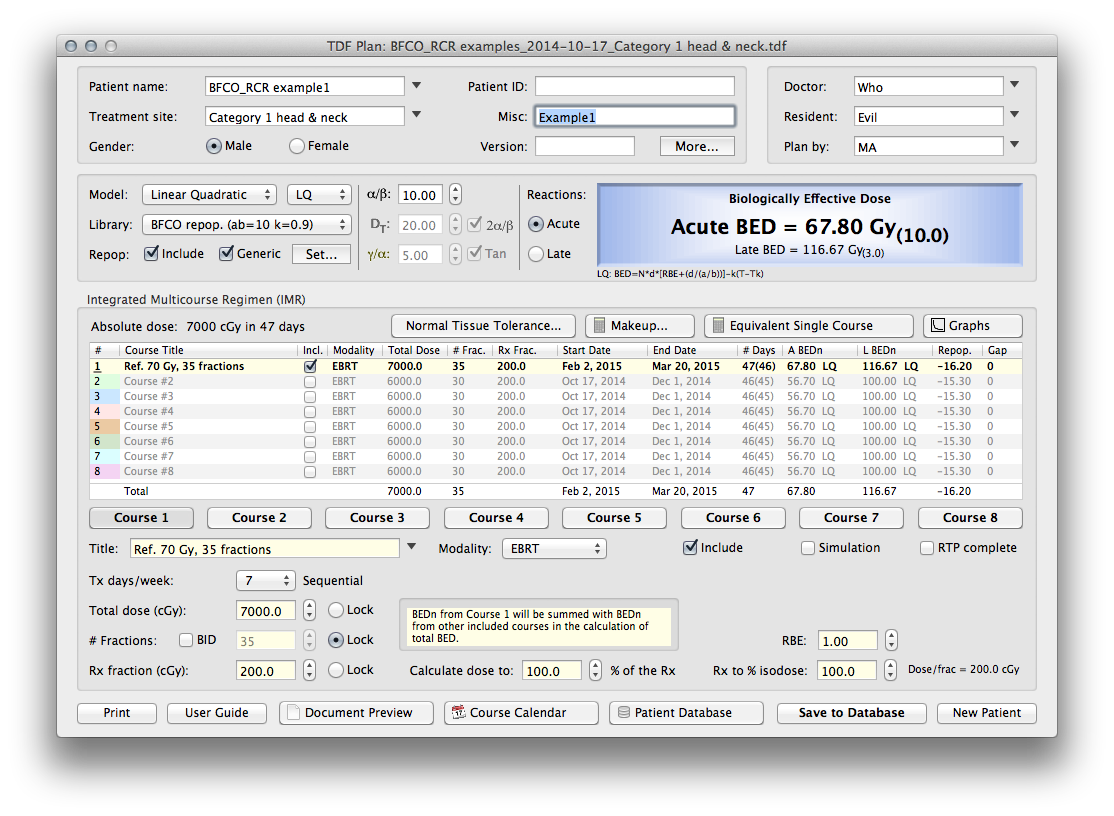Open the Graphs view

[972, 326]
